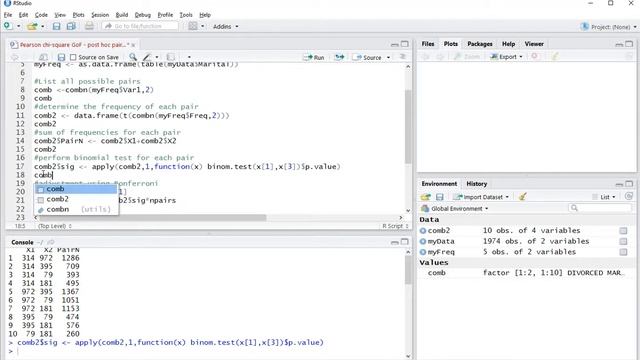Screen dimensions: 640x360
Task: Open the Session menu
Action: (100, 15)
